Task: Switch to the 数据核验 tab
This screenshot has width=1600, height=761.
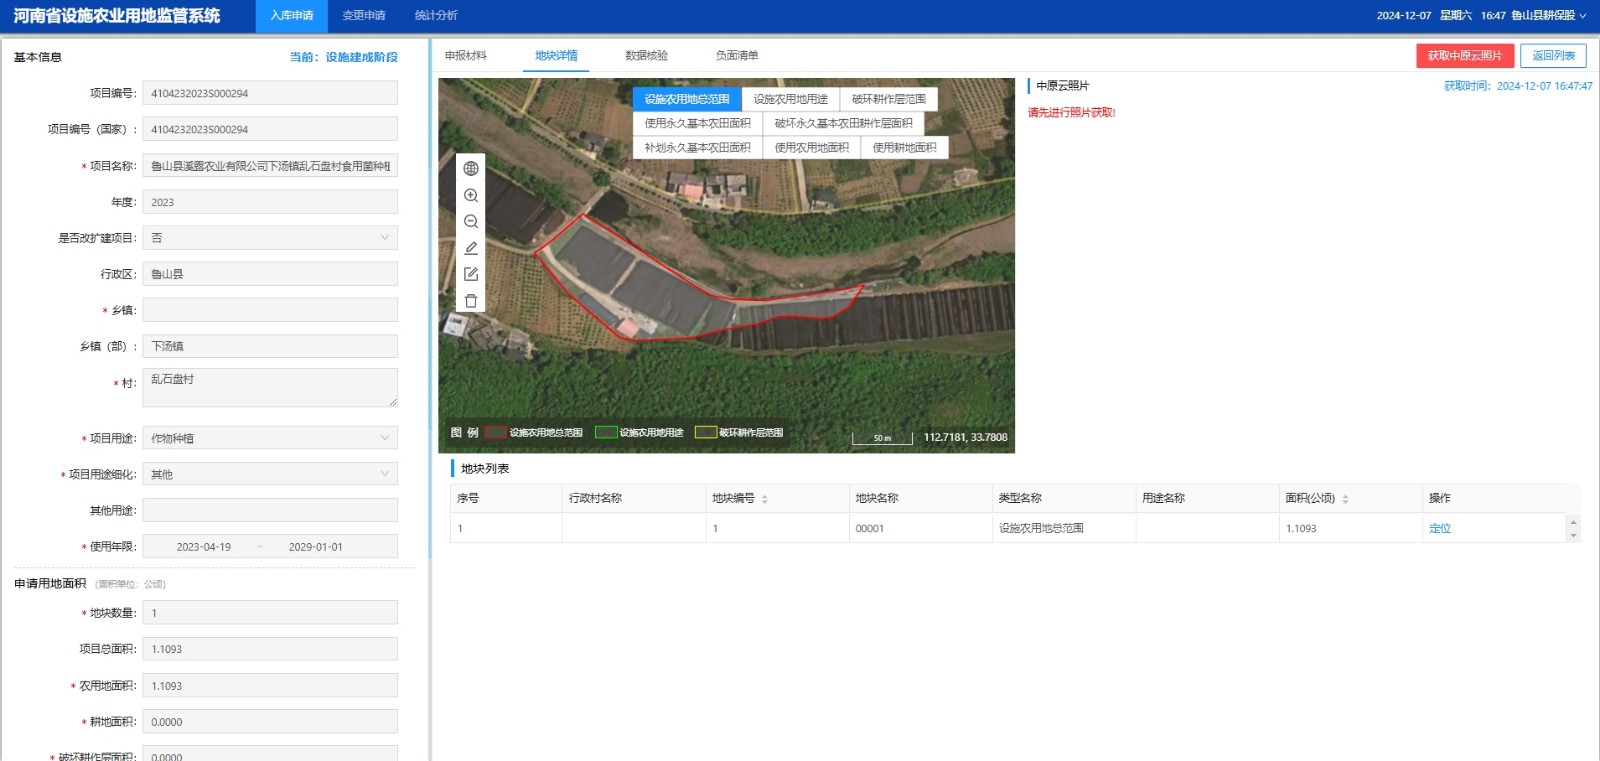Action: [647, 56]
